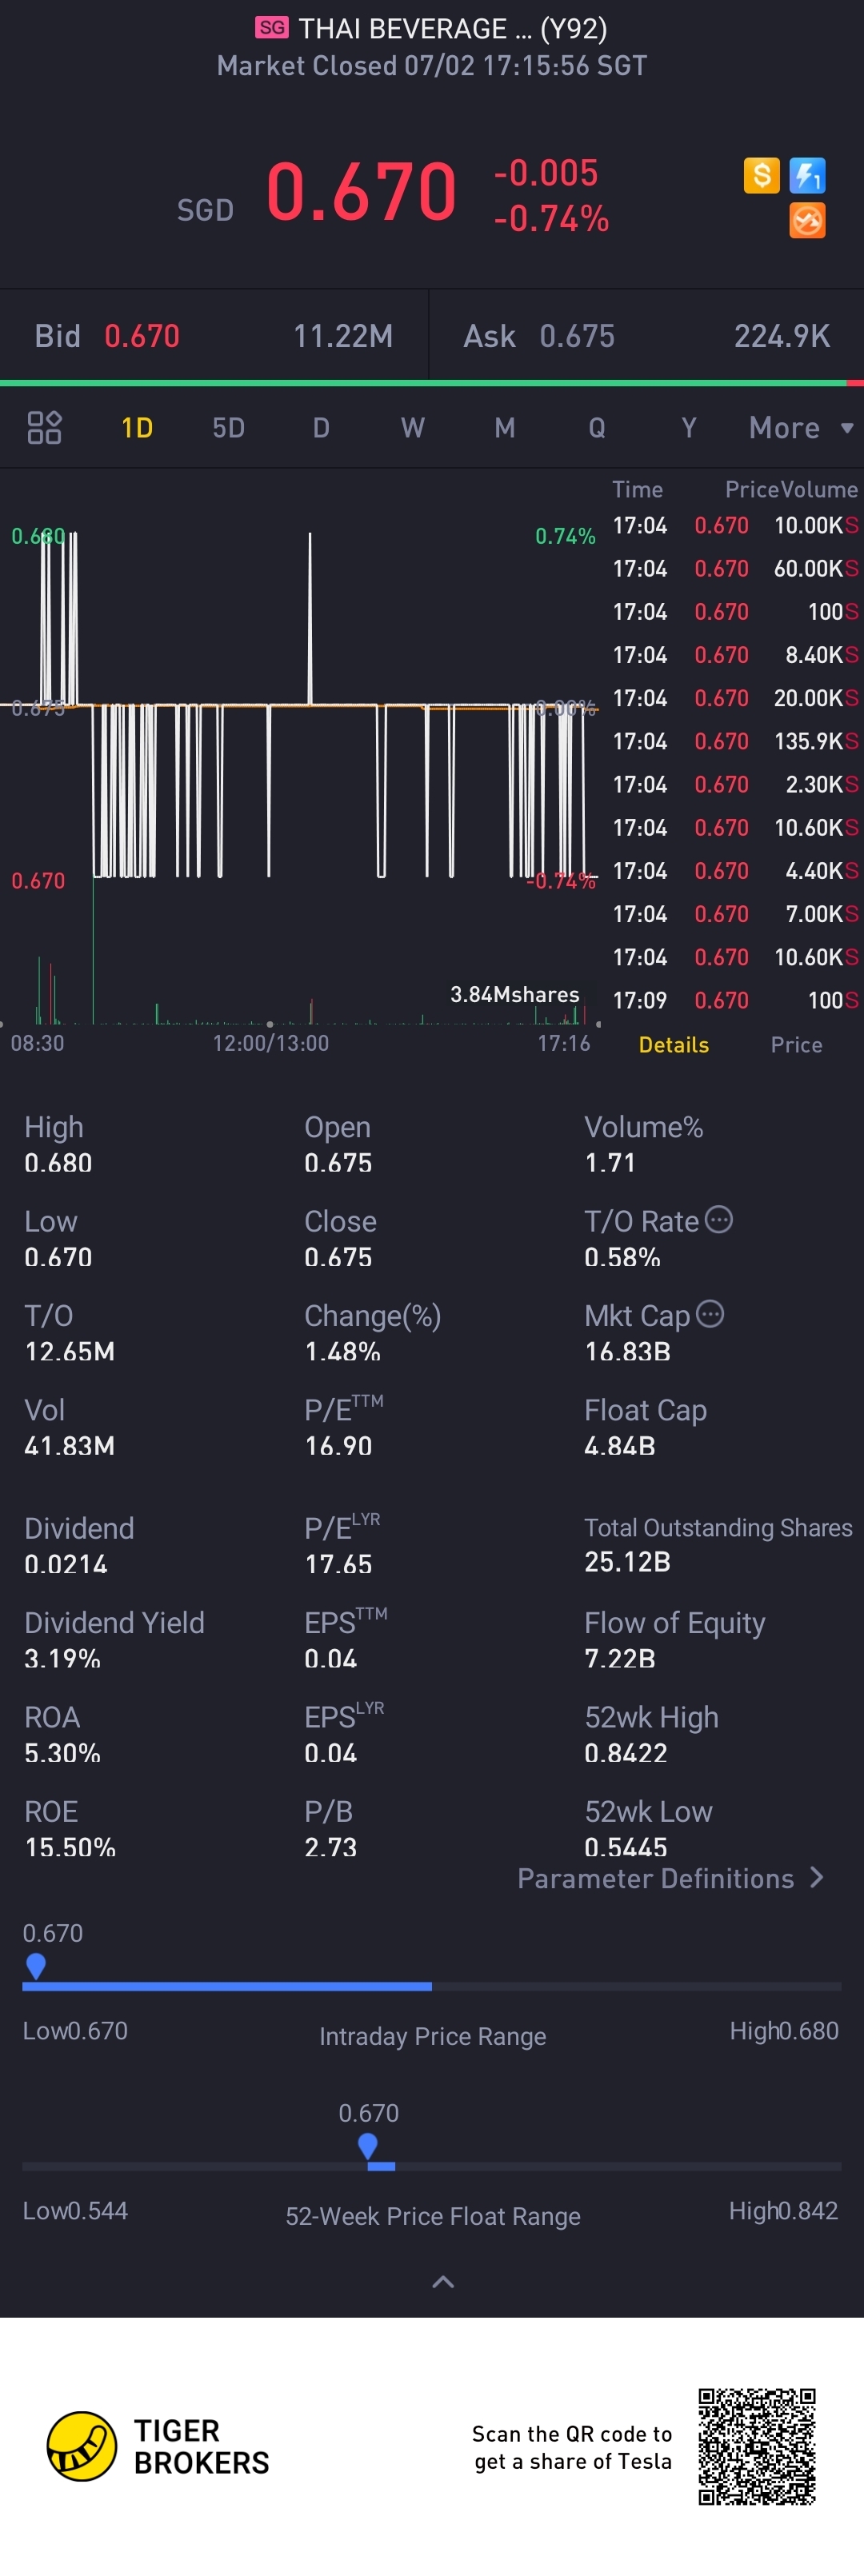
Task: Tap the pink SG market badge
Action: click(271, 28)
